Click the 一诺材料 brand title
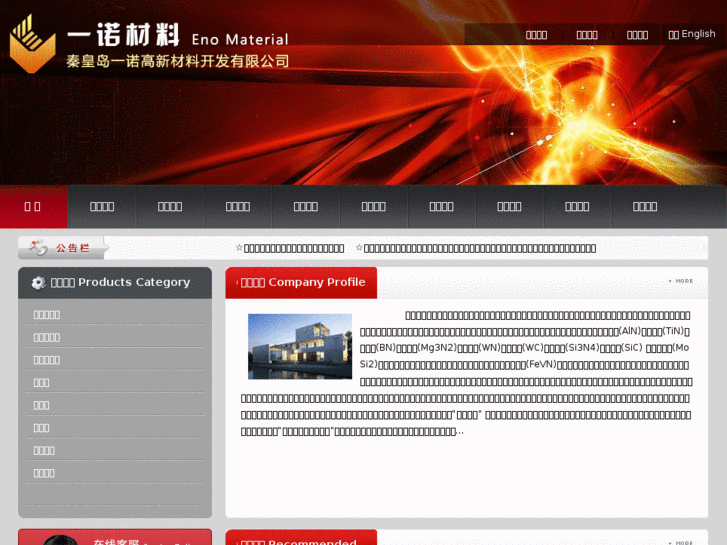This screenshot has width=727, height=545. [x=123, y=35]
